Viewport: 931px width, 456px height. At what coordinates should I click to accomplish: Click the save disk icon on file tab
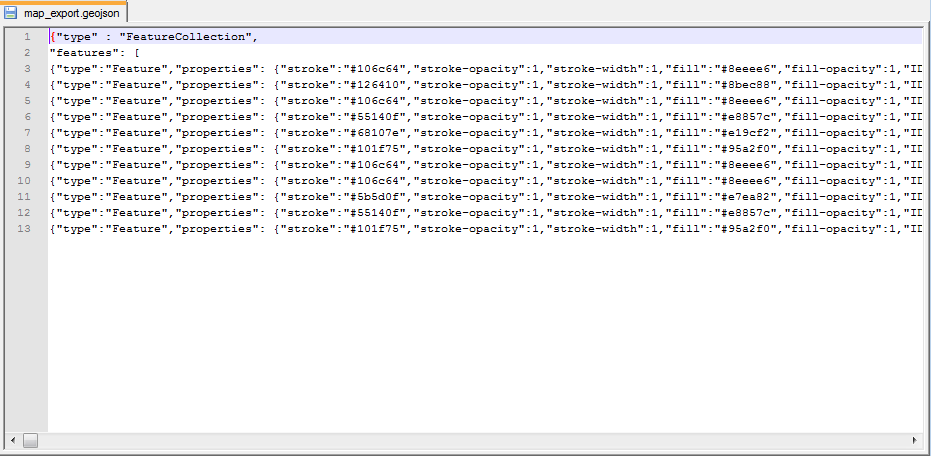[x=11, y=12]
